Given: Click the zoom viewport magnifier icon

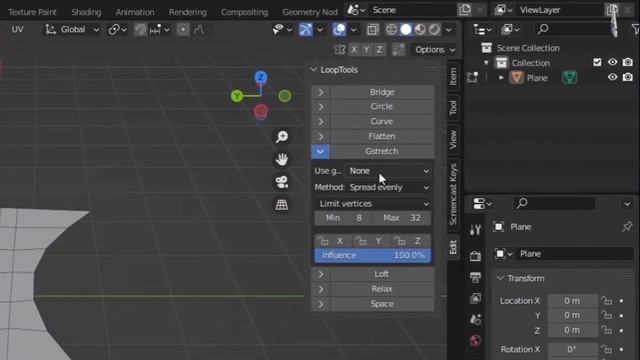Looking at the screenshot, I should tap(282, 136).
